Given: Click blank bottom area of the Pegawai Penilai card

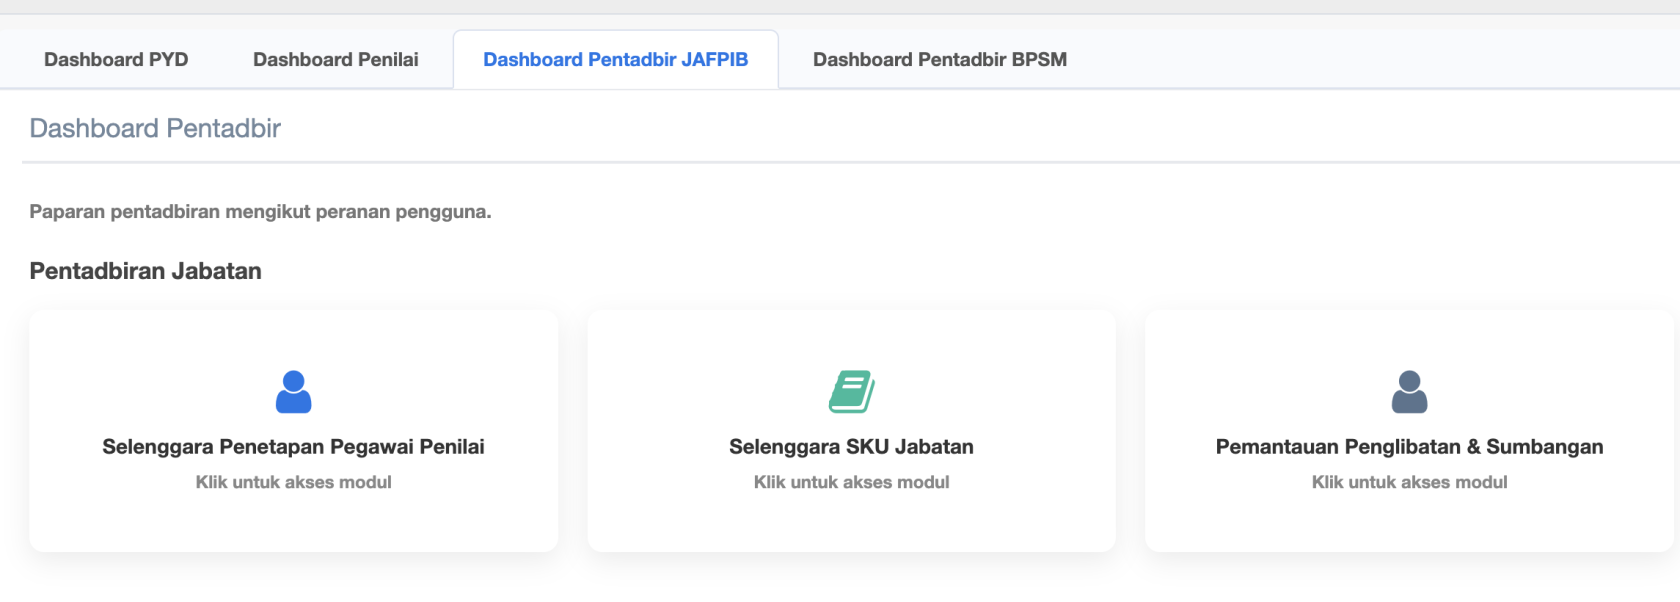Looking at the screenshot, I should pos(293,525).
